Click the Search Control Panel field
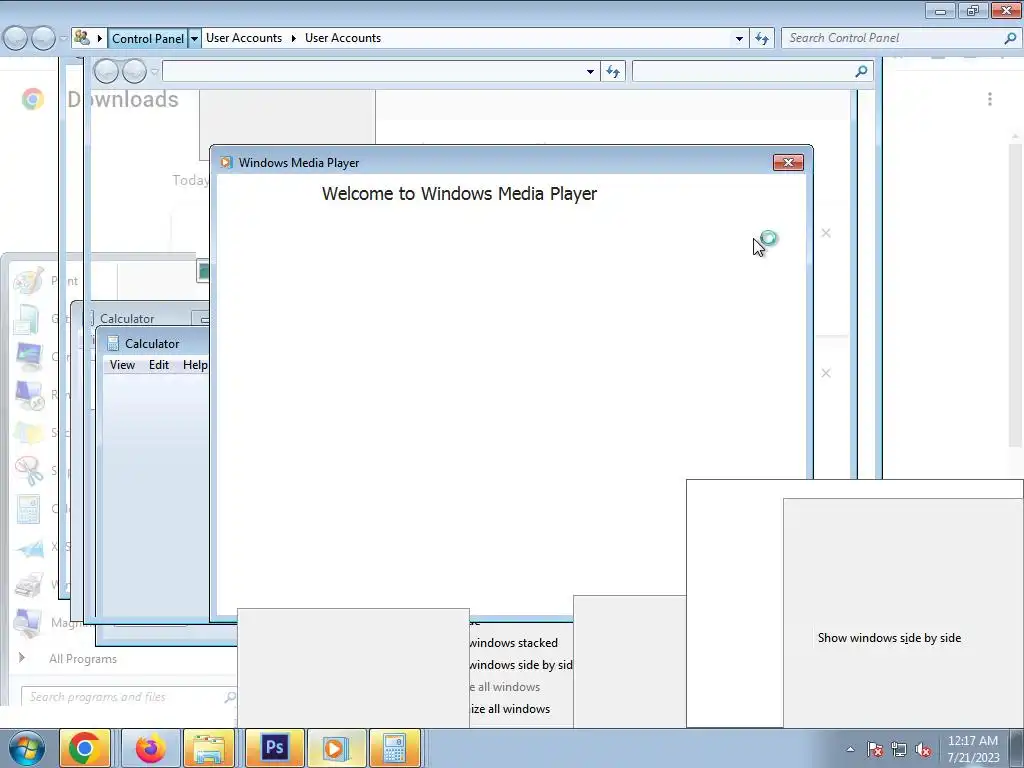This screenshot has height=768, width=1024. coord(901,38)
